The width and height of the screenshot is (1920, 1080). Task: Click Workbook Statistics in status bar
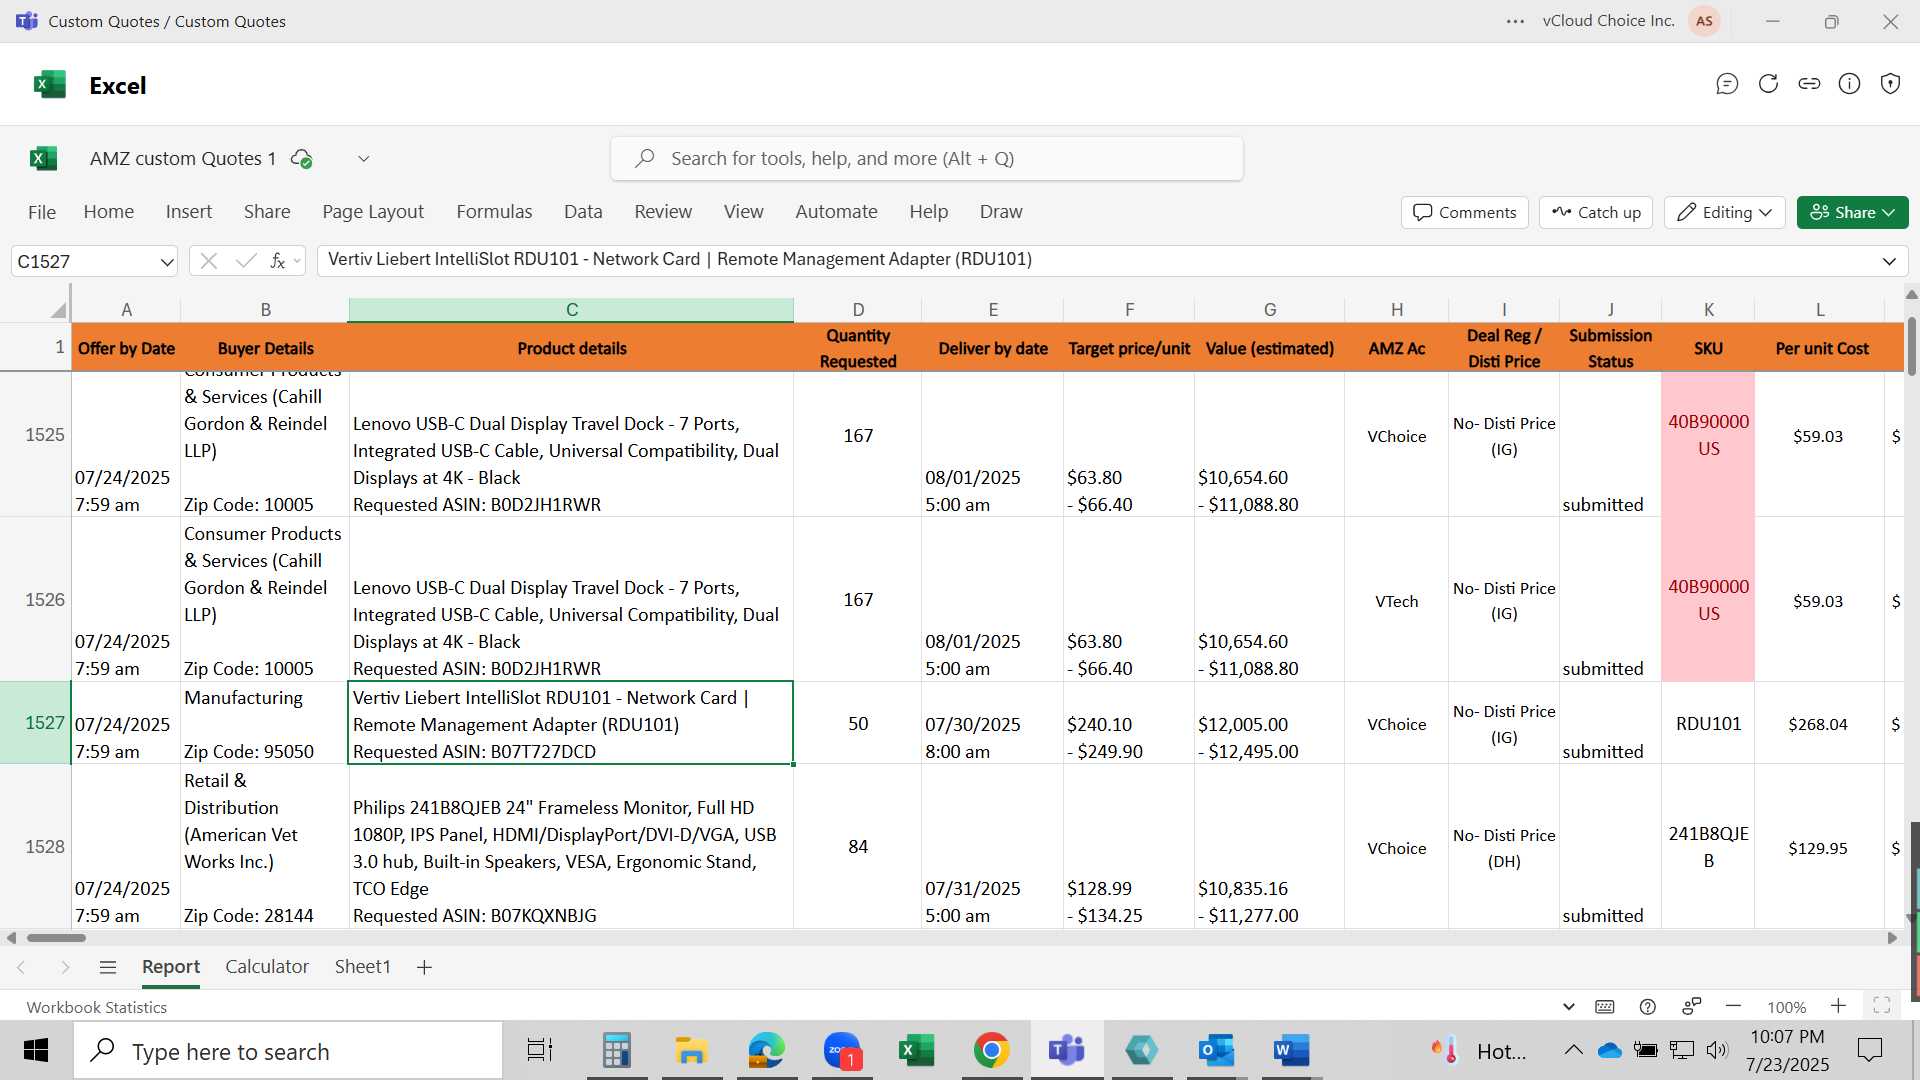coord(97,1007)
